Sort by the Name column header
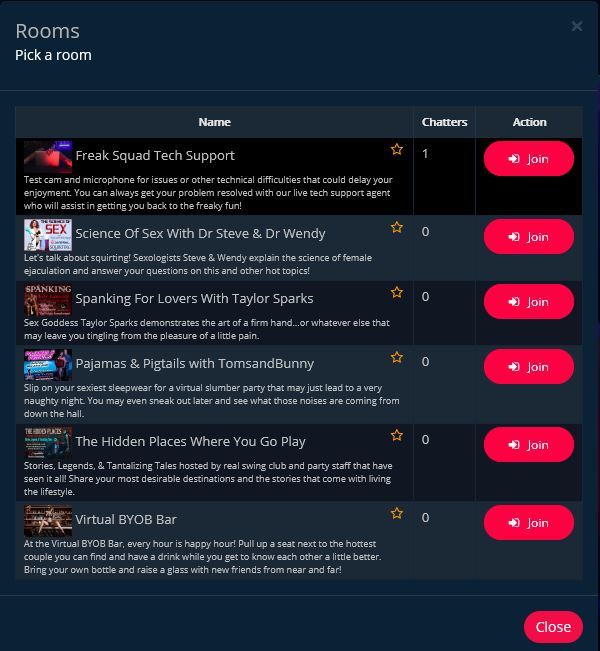Viewport: 600px width, 651px height. [214, 122]
